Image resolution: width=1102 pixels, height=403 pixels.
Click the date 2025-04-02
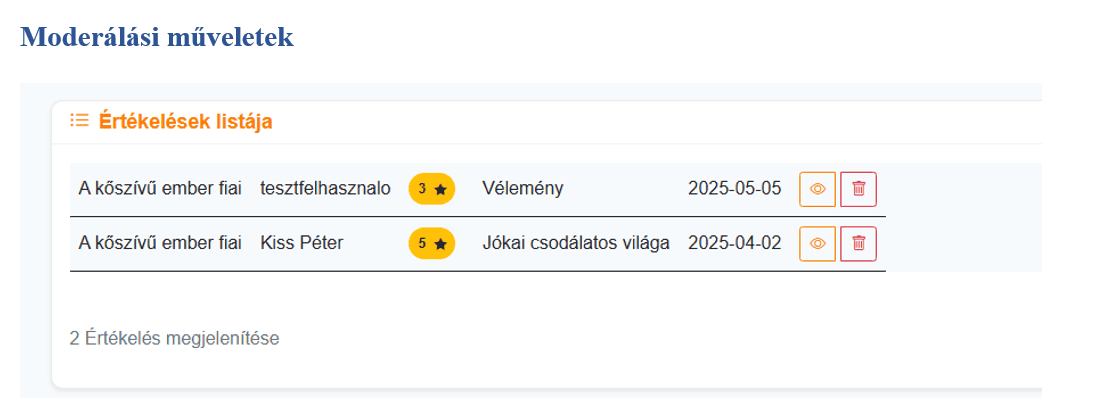pyautogui.click(x=734, y=243)
